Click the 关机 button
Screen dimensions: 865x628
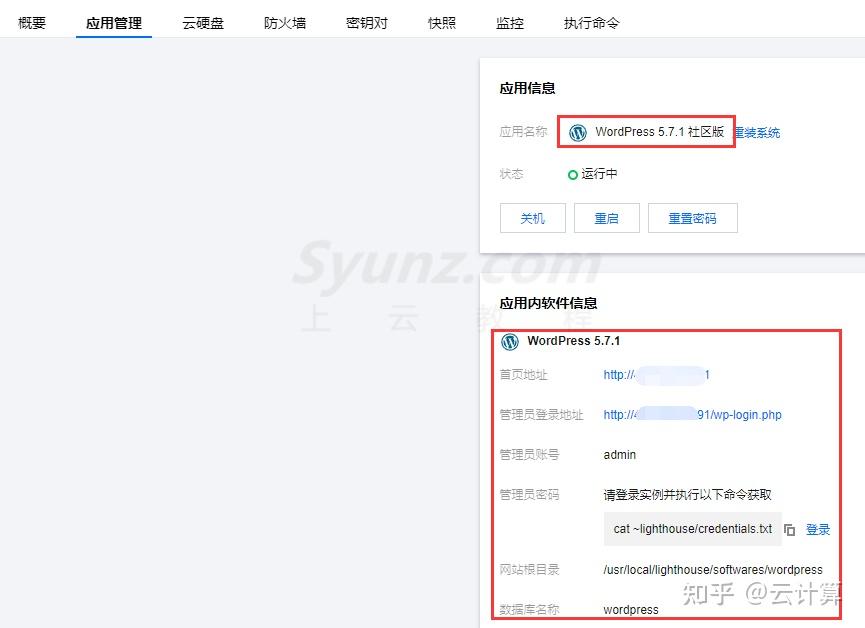coord(533,219)
